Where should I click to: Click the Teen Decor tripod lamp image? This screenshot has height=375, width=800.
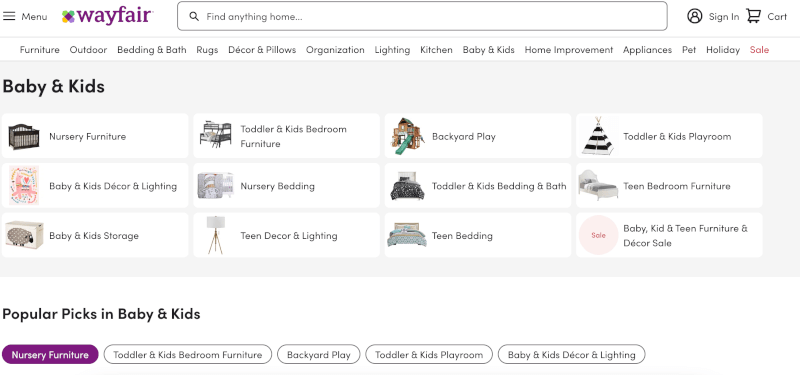click(x=216, y=235)
